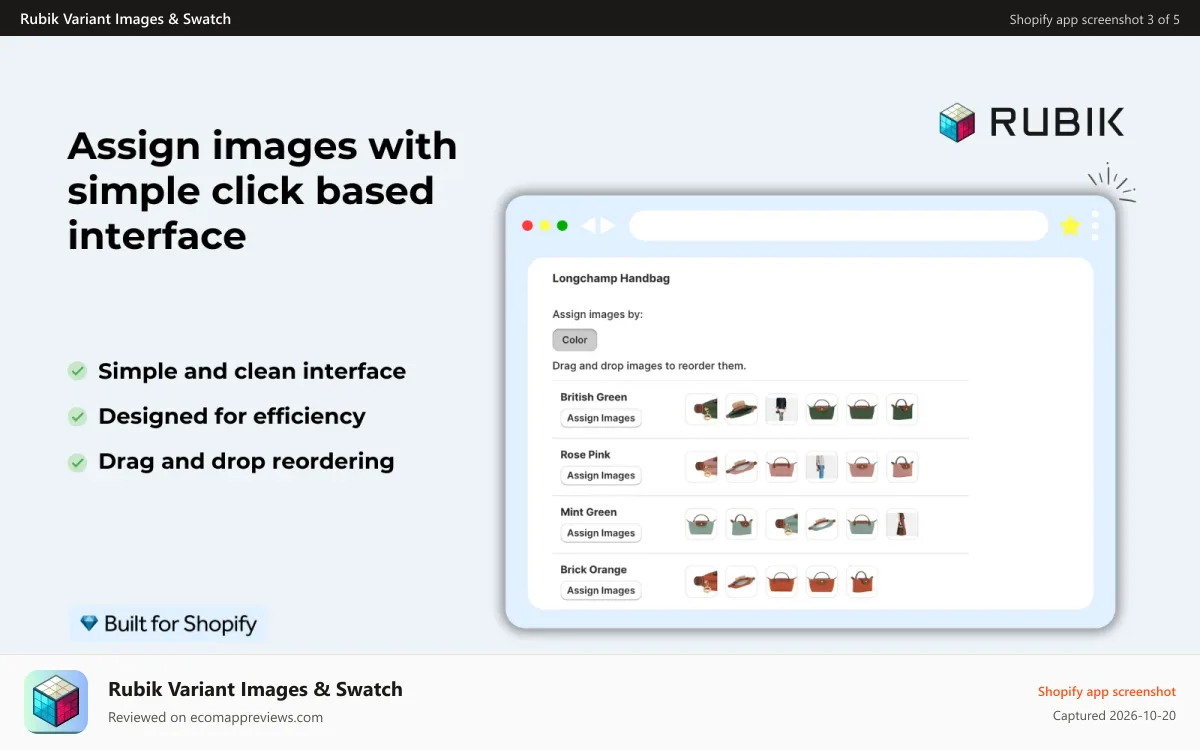Click the green window dot in the mock browser
The image size is (1200, 750).
[562, 226]
